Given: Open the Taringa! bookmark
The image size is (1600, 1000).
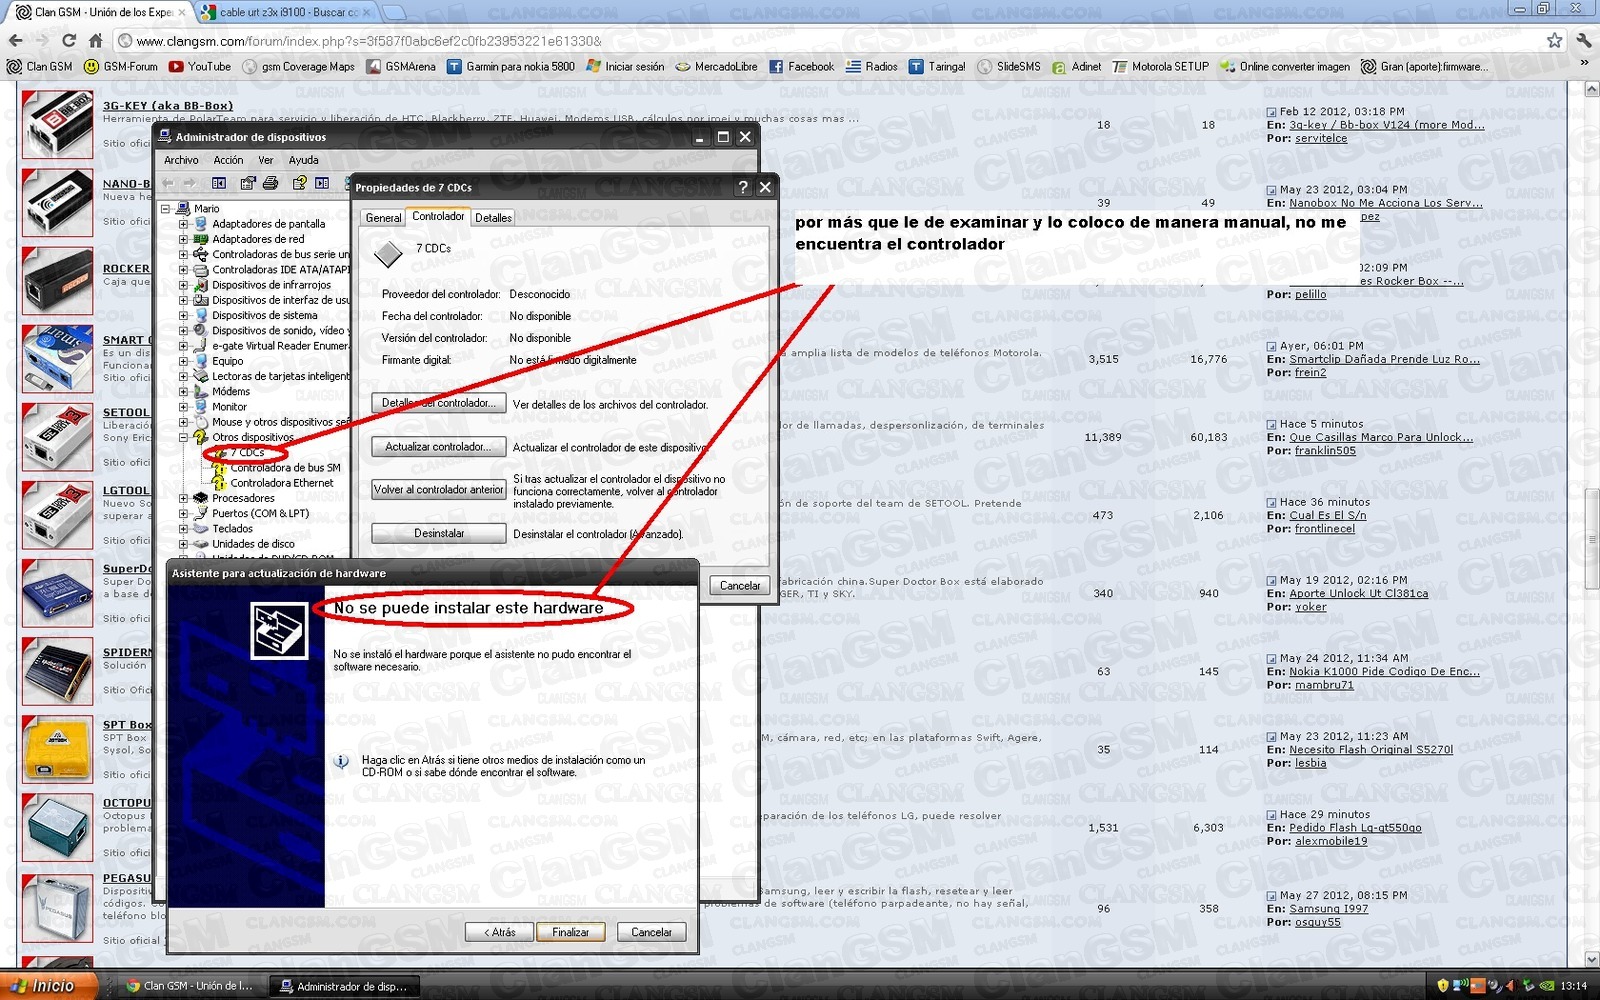Looking at the screenshot, I should pos(937,67).
